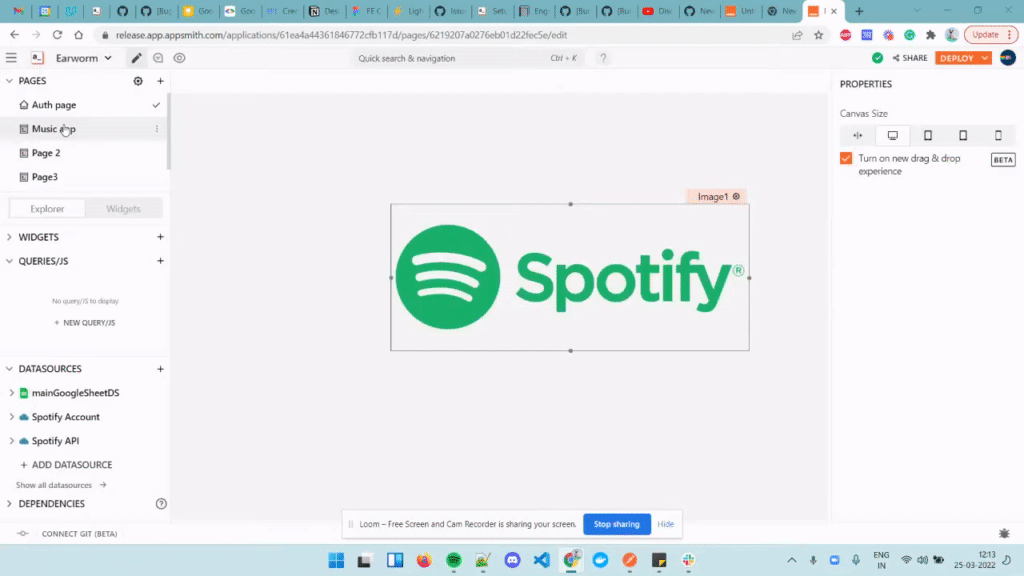Viewport: 1024px width, 576px height.
Task: Switch to edit mode pencil icon
Action: tap(136, 58)
